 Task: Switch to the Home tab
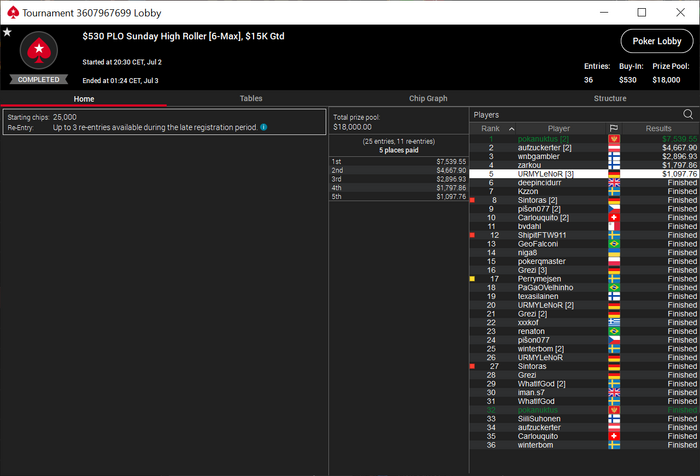pos(83,99)
